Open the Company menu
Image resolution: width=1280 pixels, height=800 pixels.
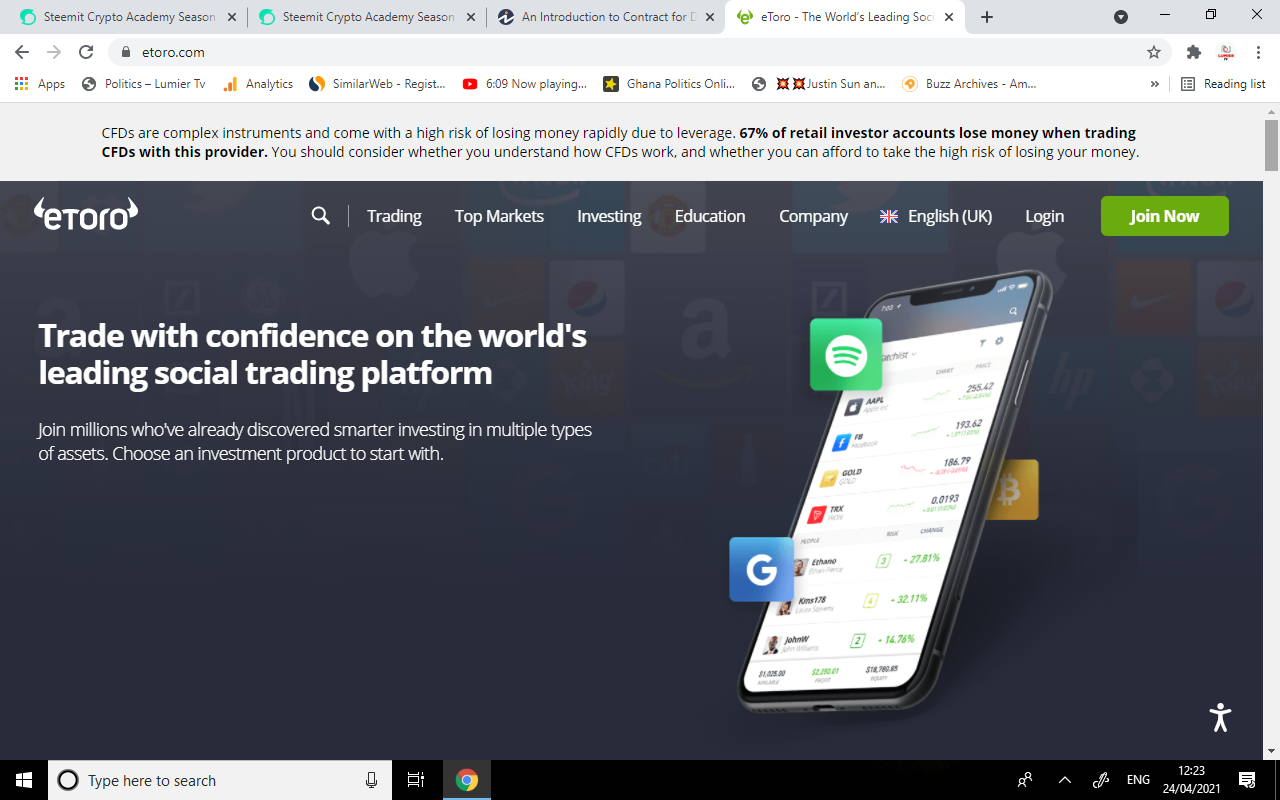point(813,216)
